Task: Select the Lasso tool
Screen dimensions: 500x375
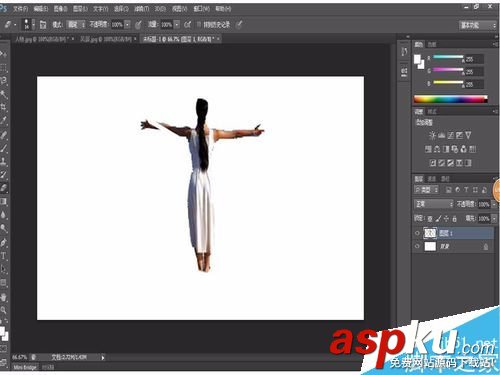Action: coord(3,81)
